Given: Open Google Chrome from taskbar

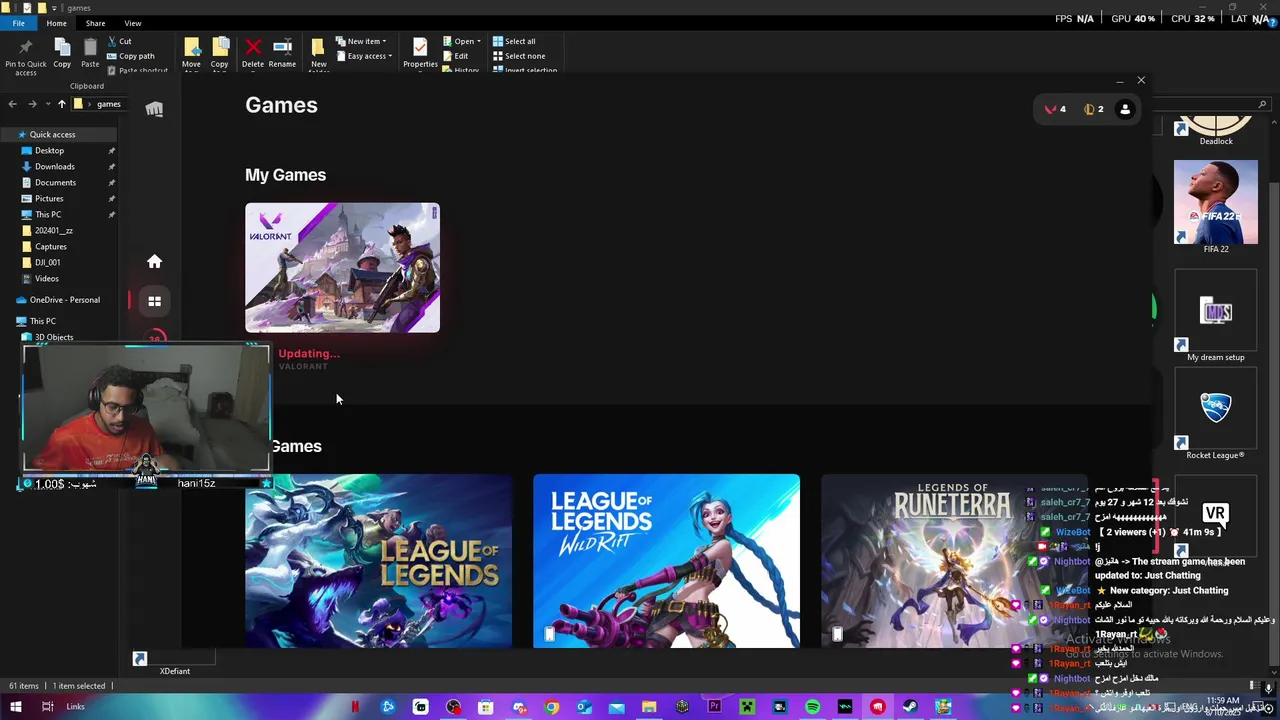Looking at the screenshot, I should tap(551, 707).
